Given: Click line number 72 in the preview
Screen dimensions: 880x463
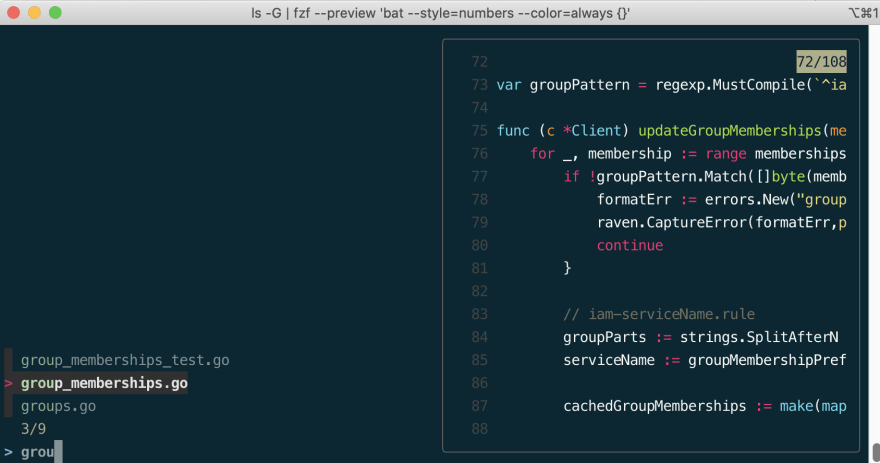Looking at the screenshot, I should pos(480,62).
